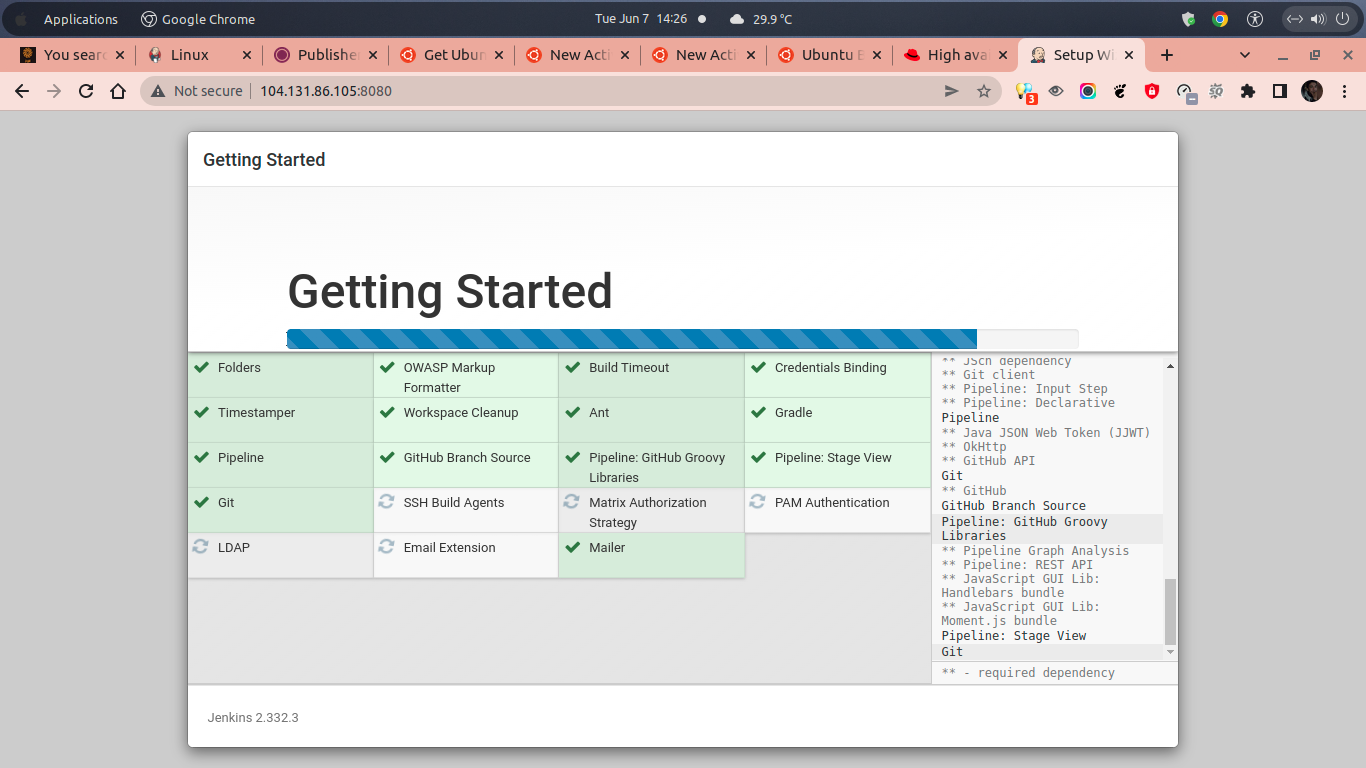Screen dimensions: 1366x768
Task: Close the High ava tab
Action: pyautogui.click(x=1002, y=55)
